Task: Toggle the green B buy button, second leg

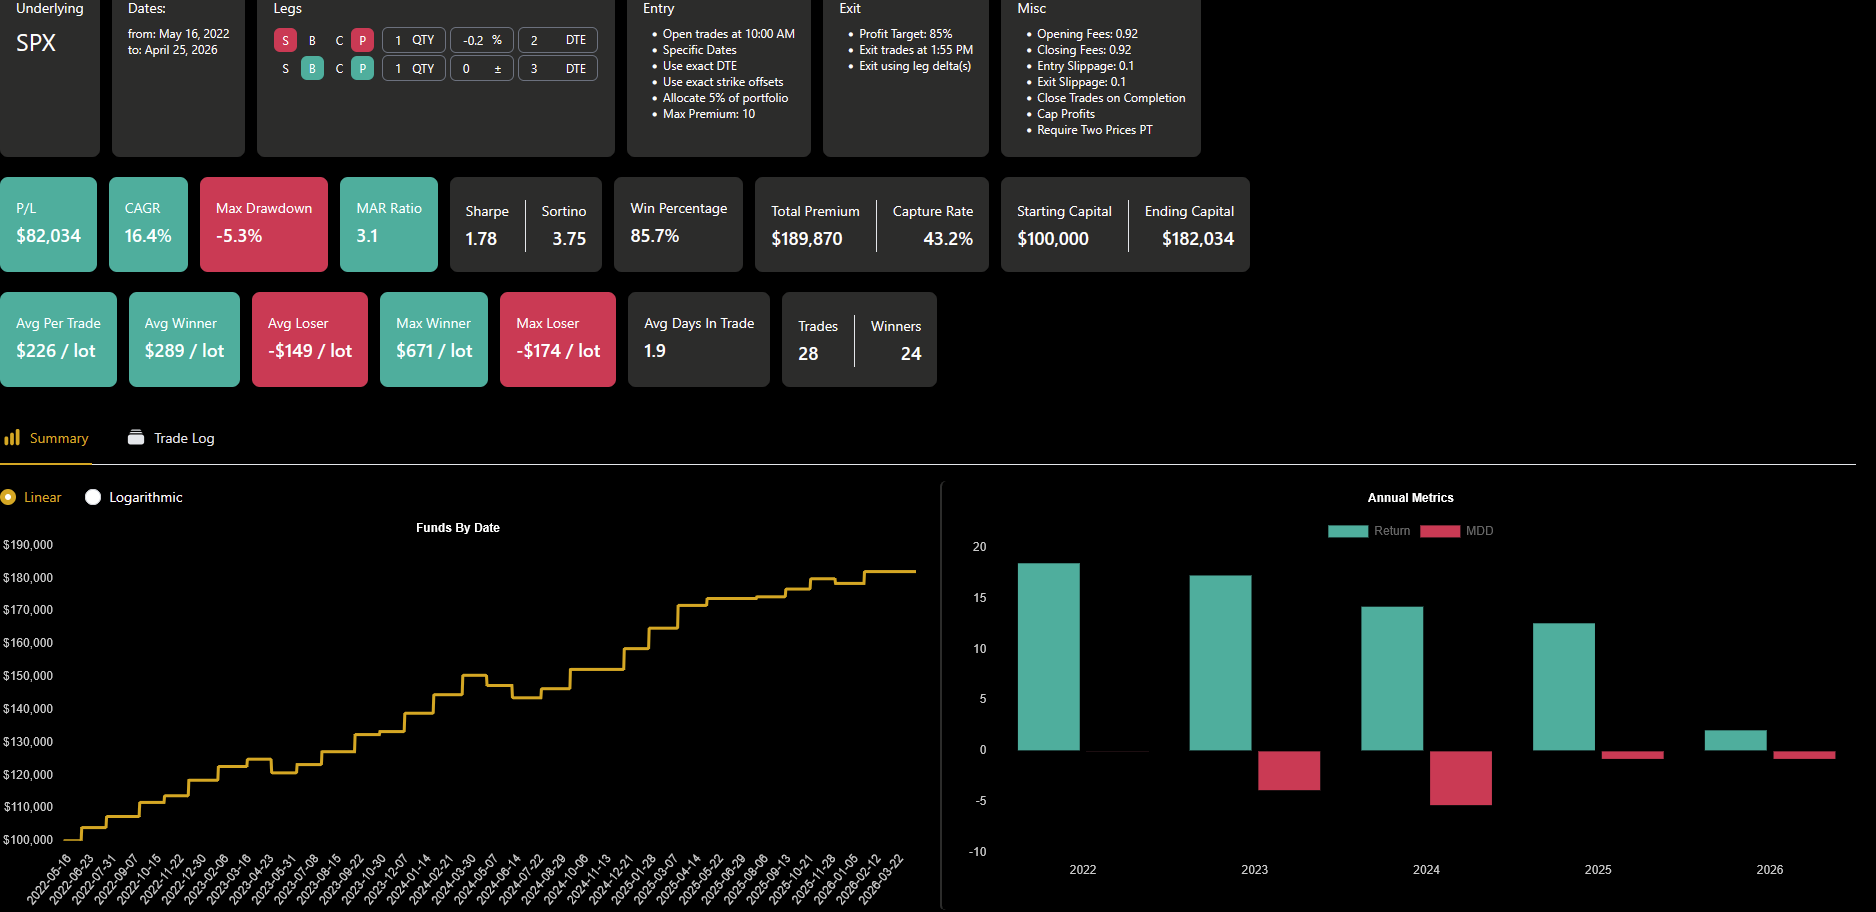Action: pyautogui.click(x=312, y=68)
